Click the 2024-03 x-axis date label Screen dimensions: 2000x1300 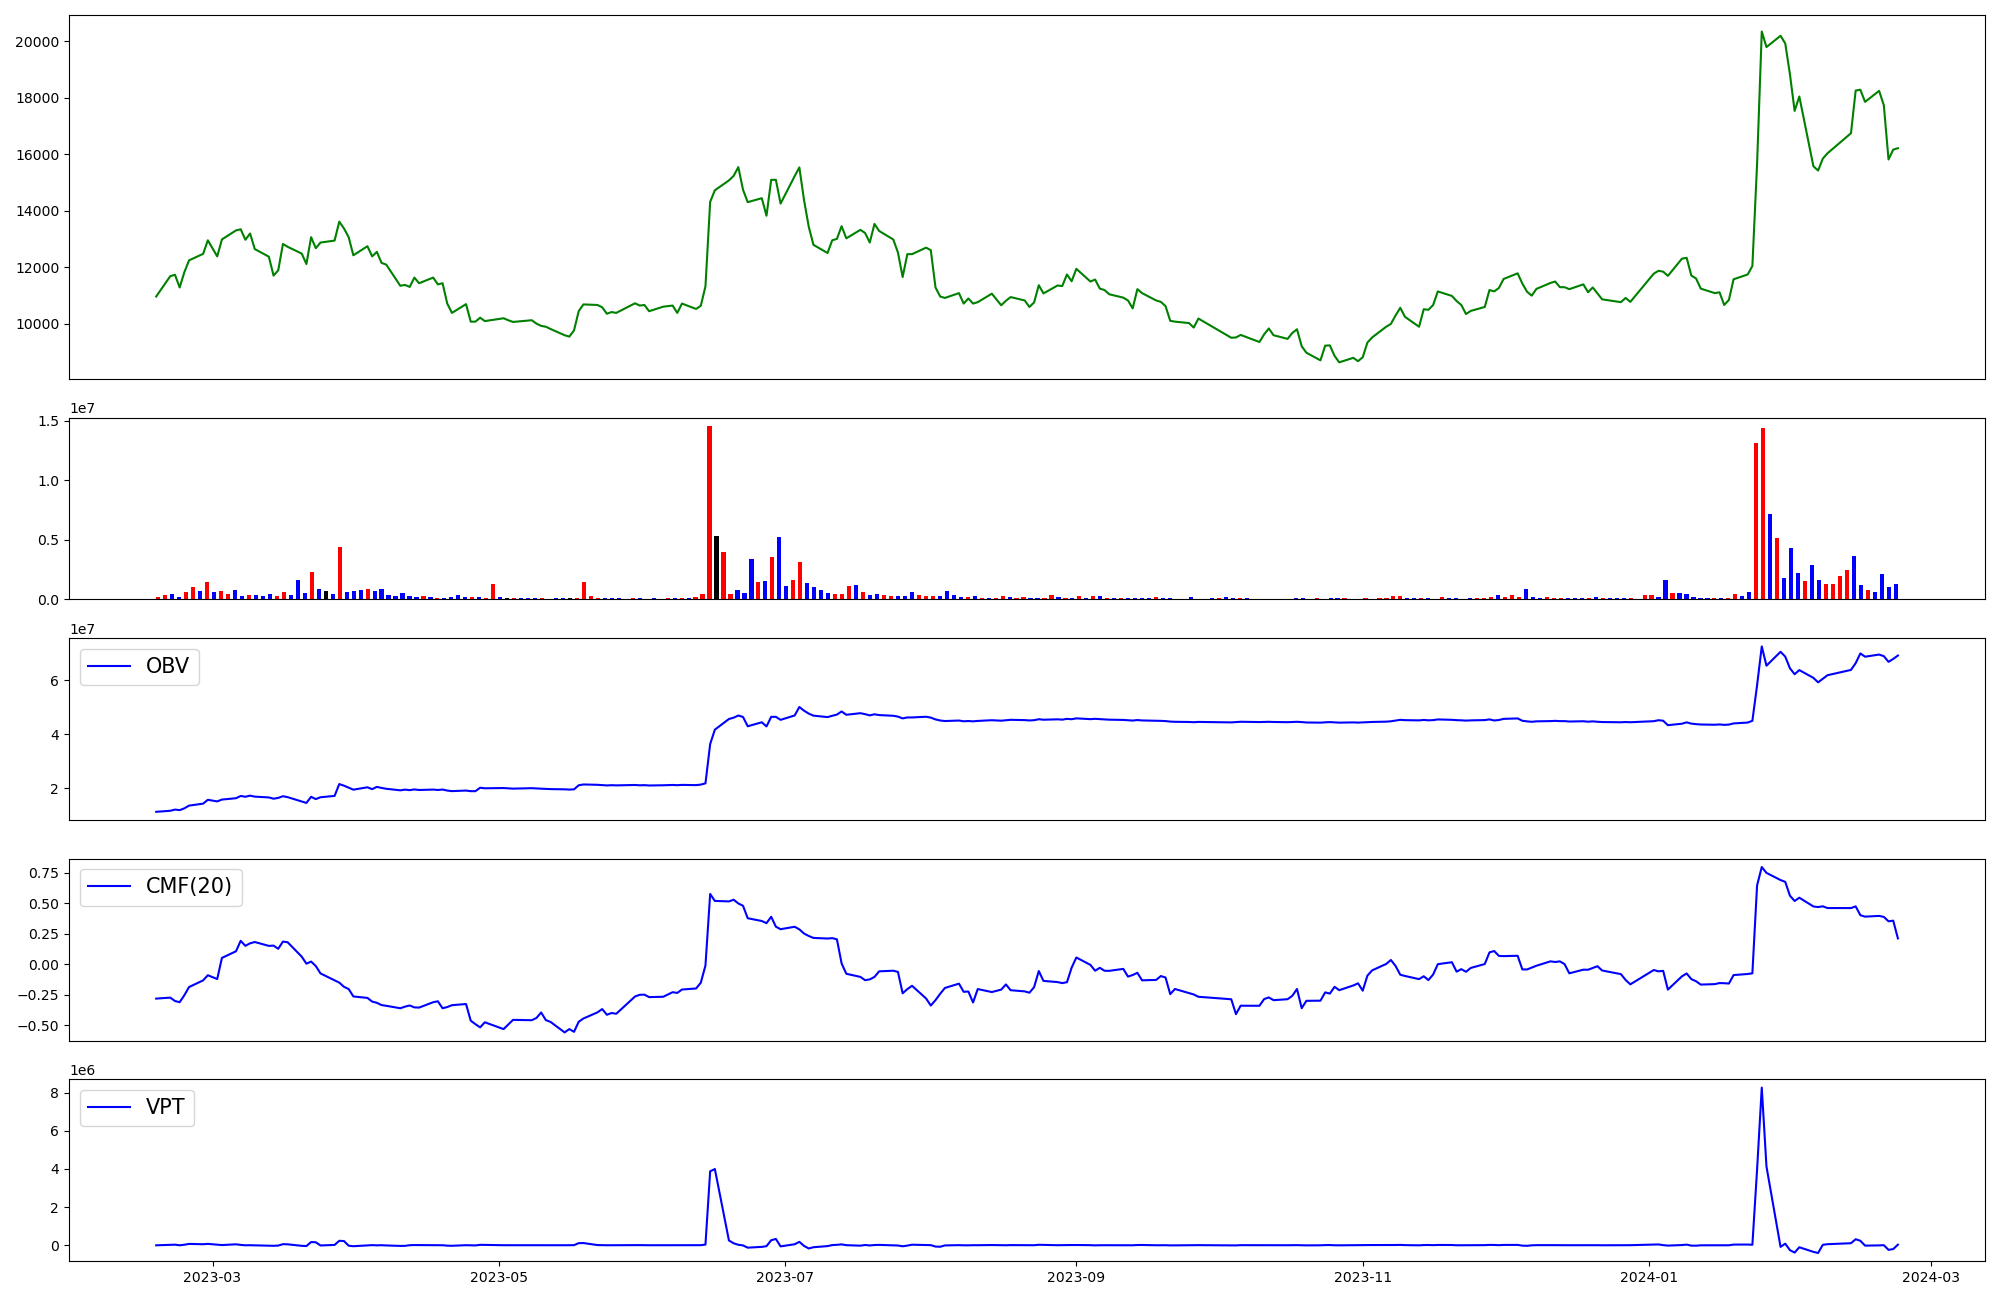click(x=1930, y=1277)
